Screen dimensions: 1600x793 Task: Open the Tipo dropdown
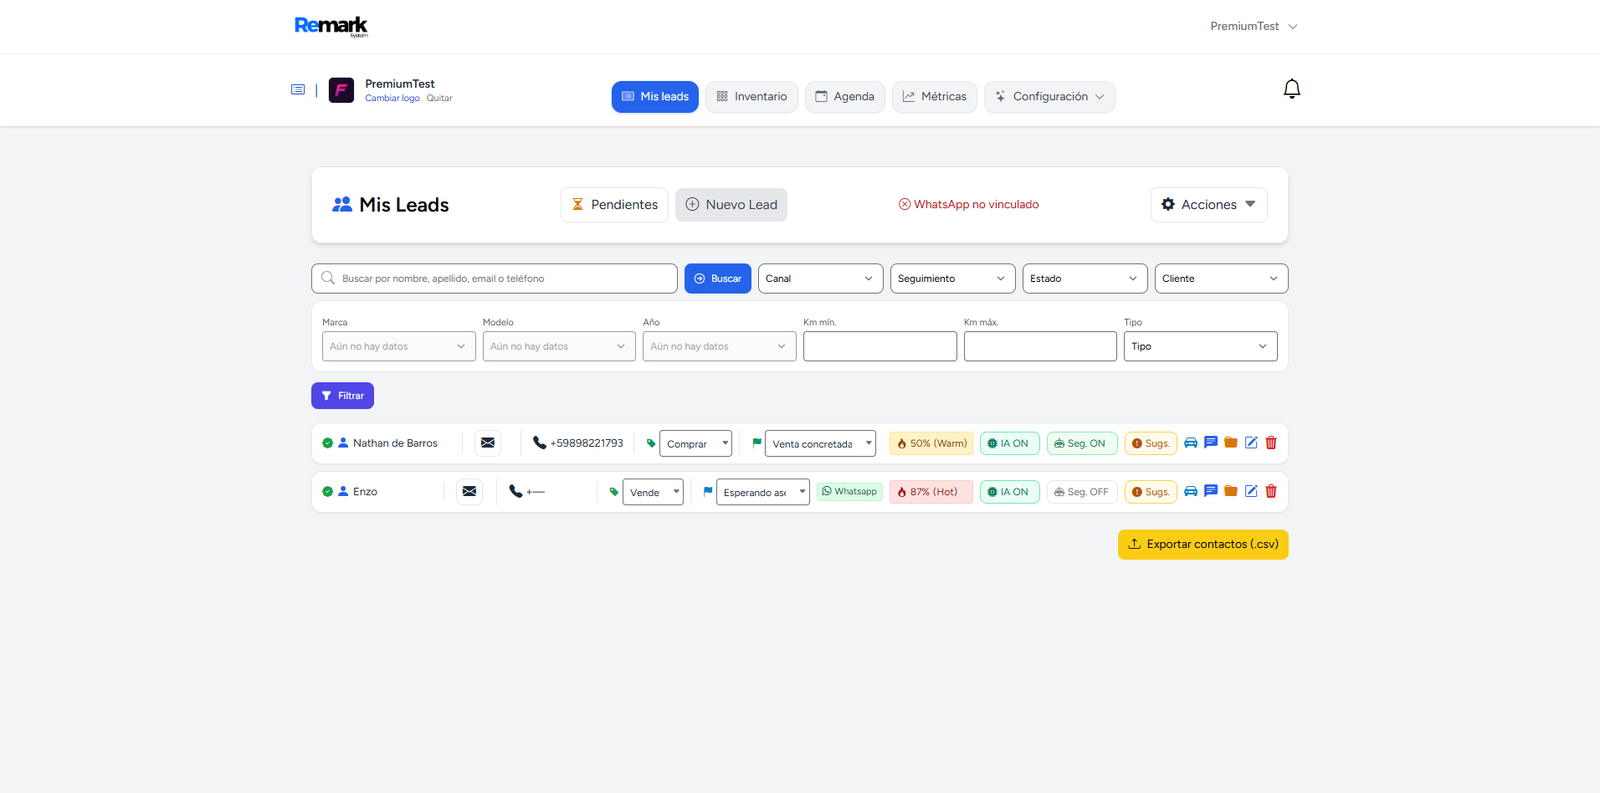(x=1200, y=346)
